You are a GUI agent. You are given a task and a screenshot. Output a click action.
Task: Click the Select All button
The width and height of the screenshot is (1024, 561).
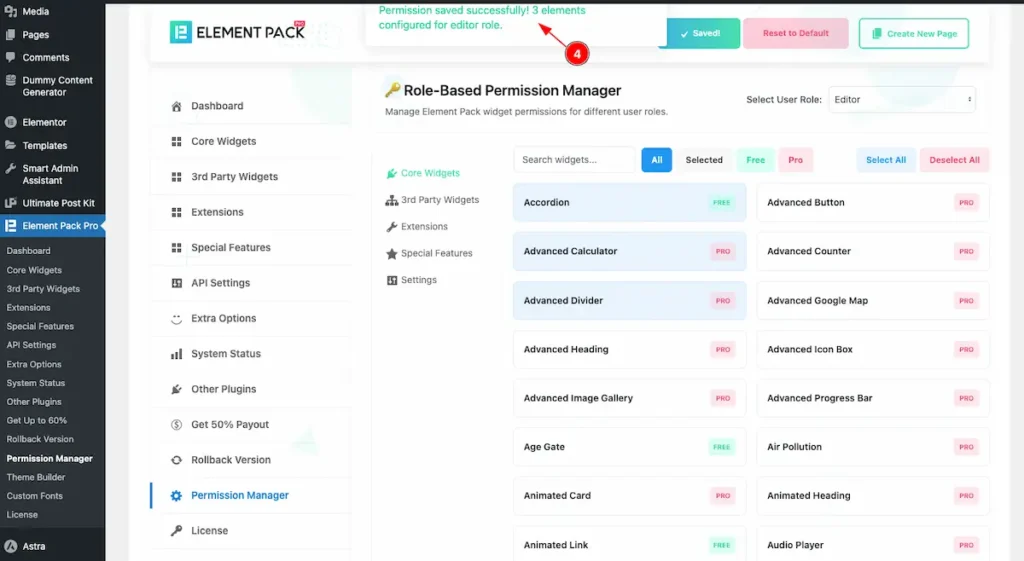[x=885, y=160]
